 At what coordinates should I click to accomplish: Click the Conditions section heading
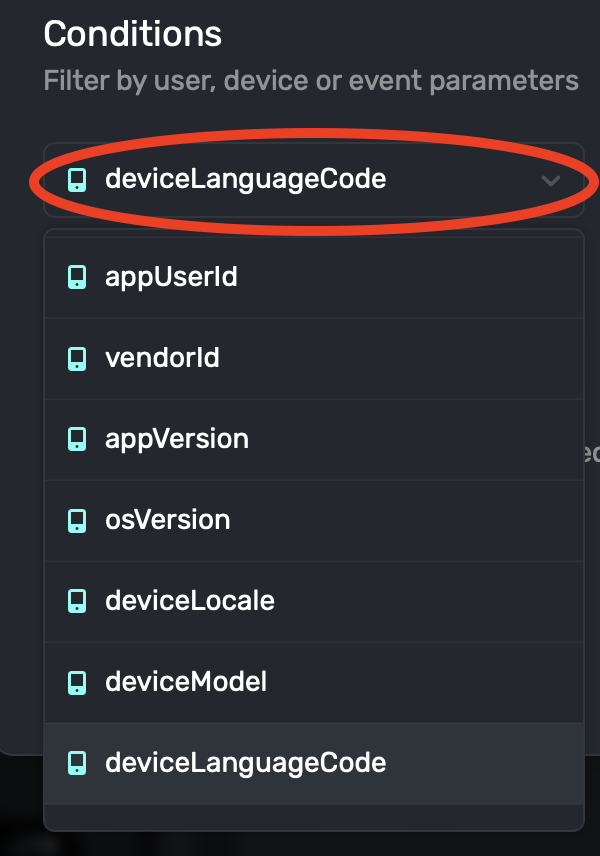[133, 35]
